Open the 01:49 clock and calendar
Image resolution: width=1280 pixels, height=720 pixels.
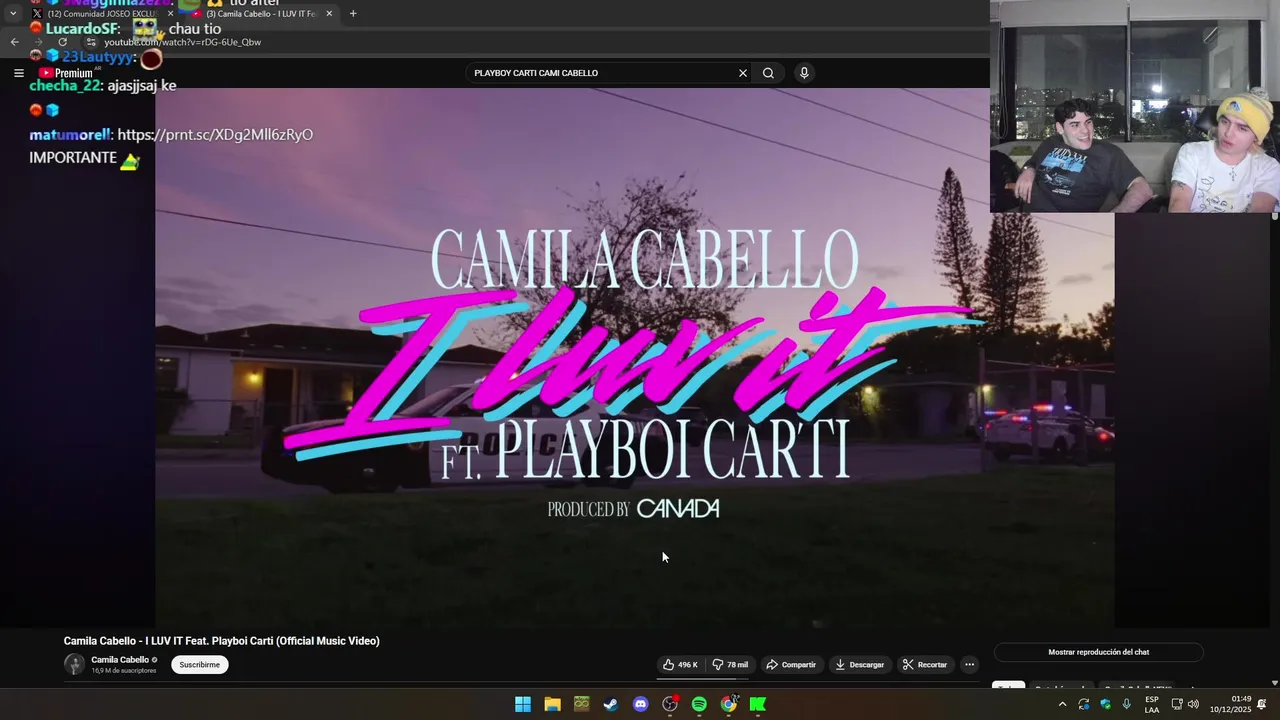pyautogui.click(x=1230, y=704)
